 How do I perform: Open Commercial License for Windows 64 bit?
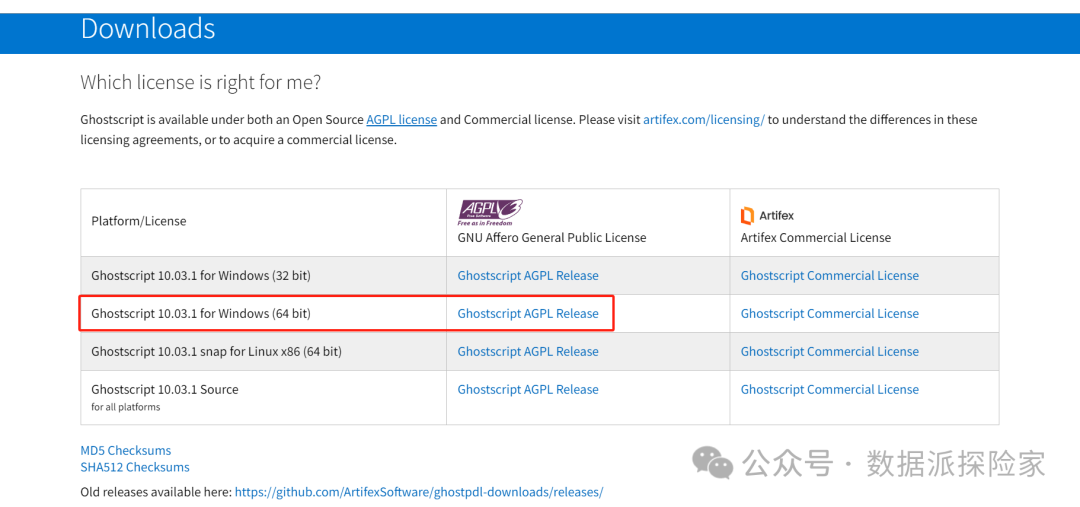829,313
